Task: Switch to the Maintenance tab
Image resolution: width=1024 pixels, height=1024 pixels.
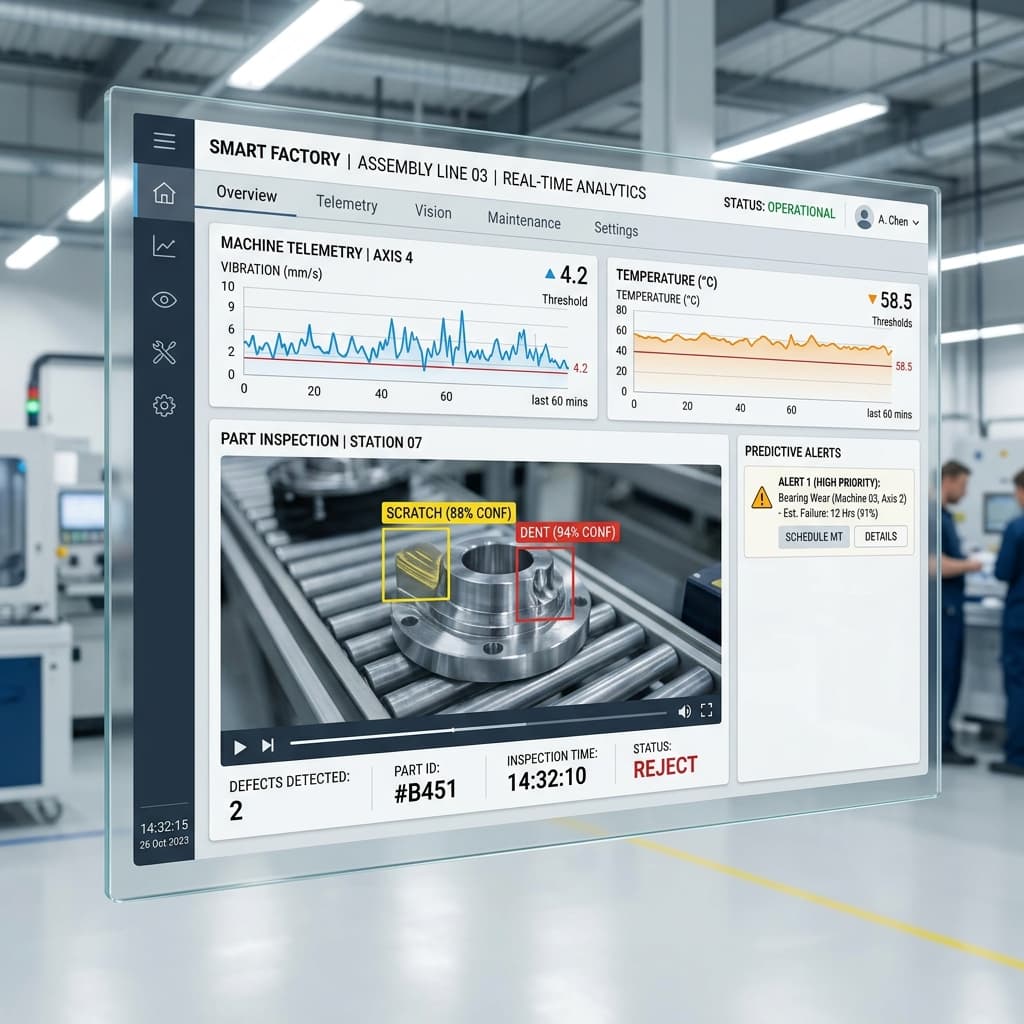Action: 524,221
